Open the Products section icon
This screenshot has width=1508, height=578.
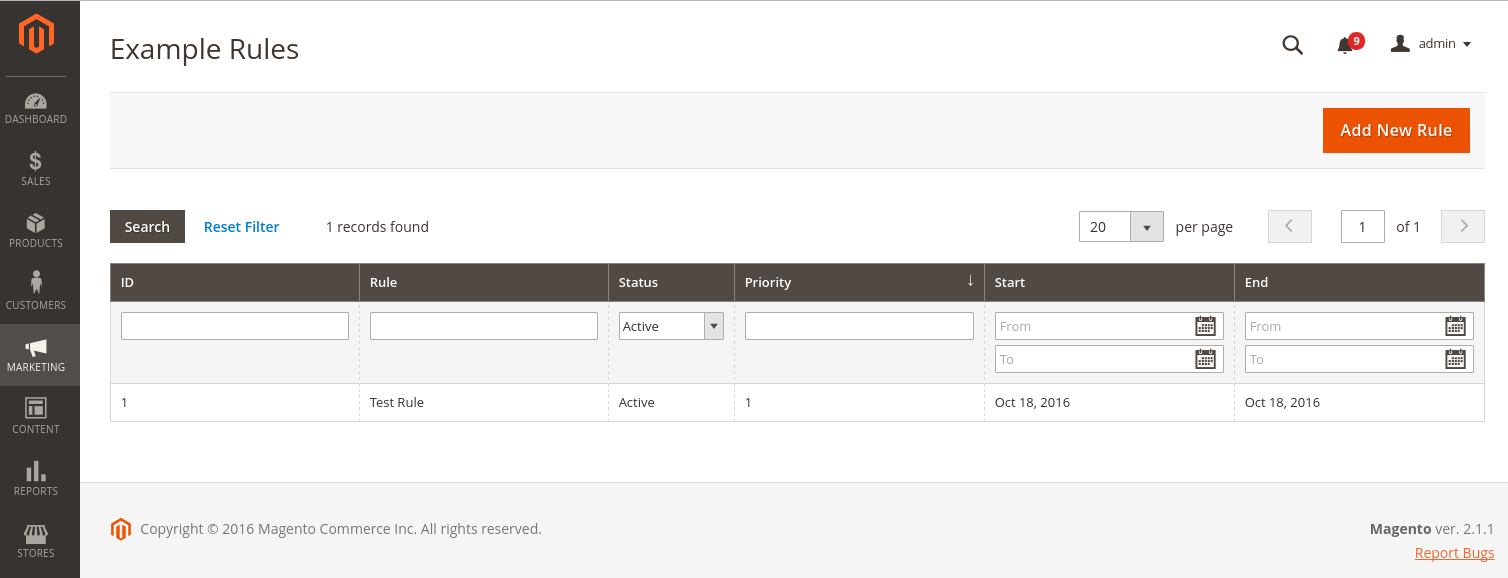[x=36, y=231]
